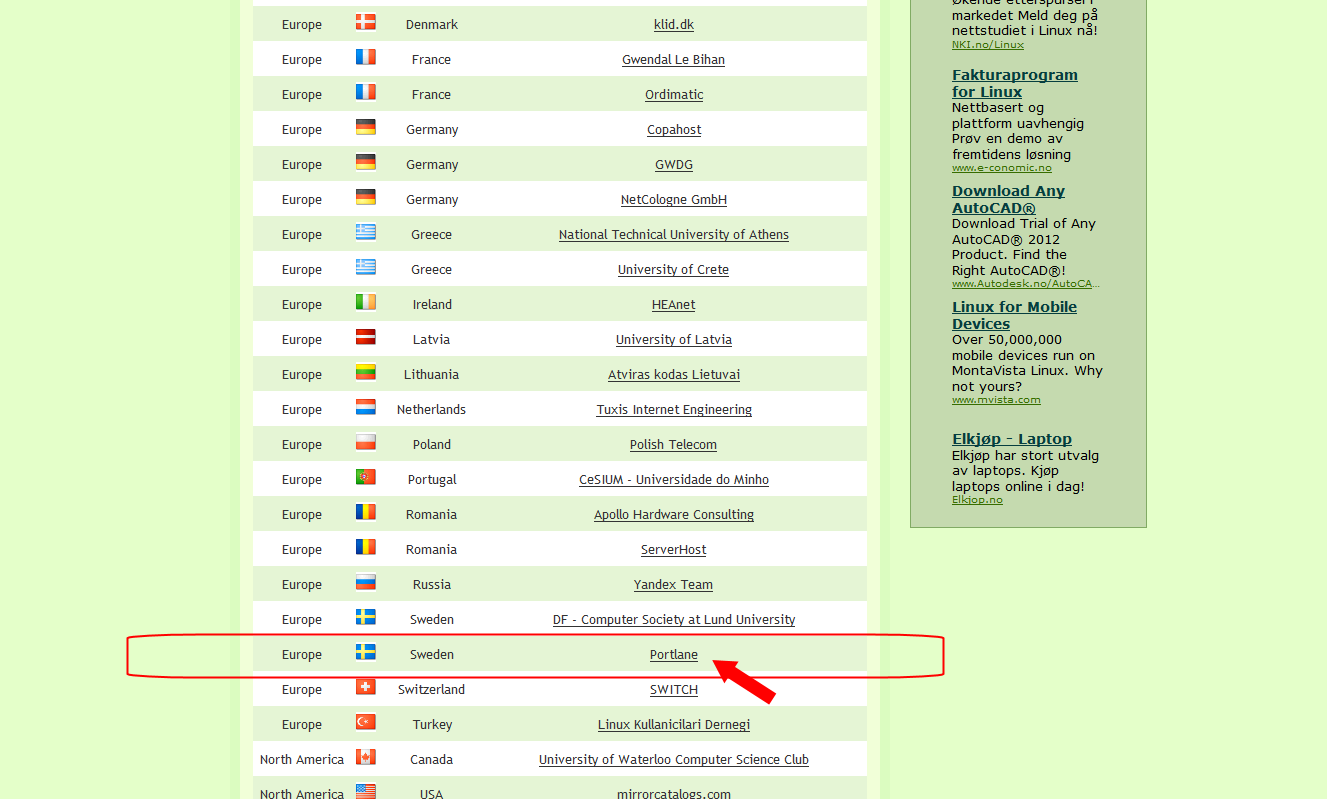The width and height of the screenshot is (1327, 799).
Task: Open the Elkjøp - Laptop ad
Action: [x=1012, y=439]
